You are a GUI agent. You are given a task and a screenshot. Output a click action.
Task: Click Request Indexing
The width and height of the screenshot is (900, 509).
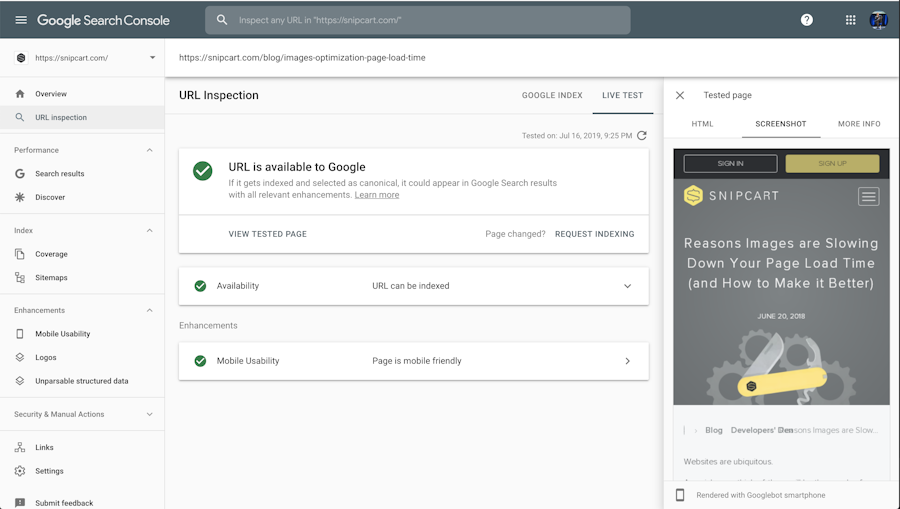point(594,234)
